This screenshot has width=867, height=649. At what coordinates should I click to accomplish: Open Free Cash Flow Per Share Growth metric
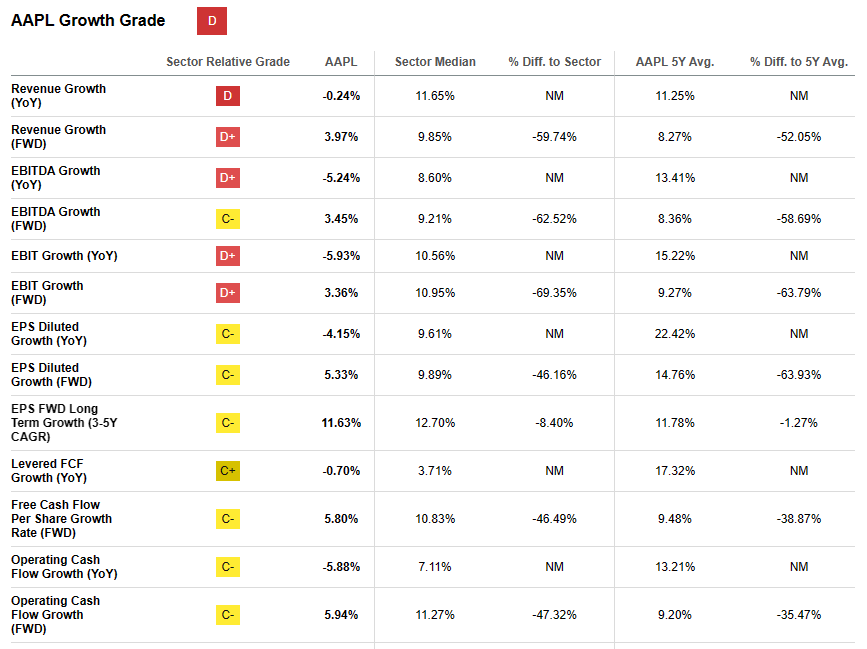click(61, 519)
